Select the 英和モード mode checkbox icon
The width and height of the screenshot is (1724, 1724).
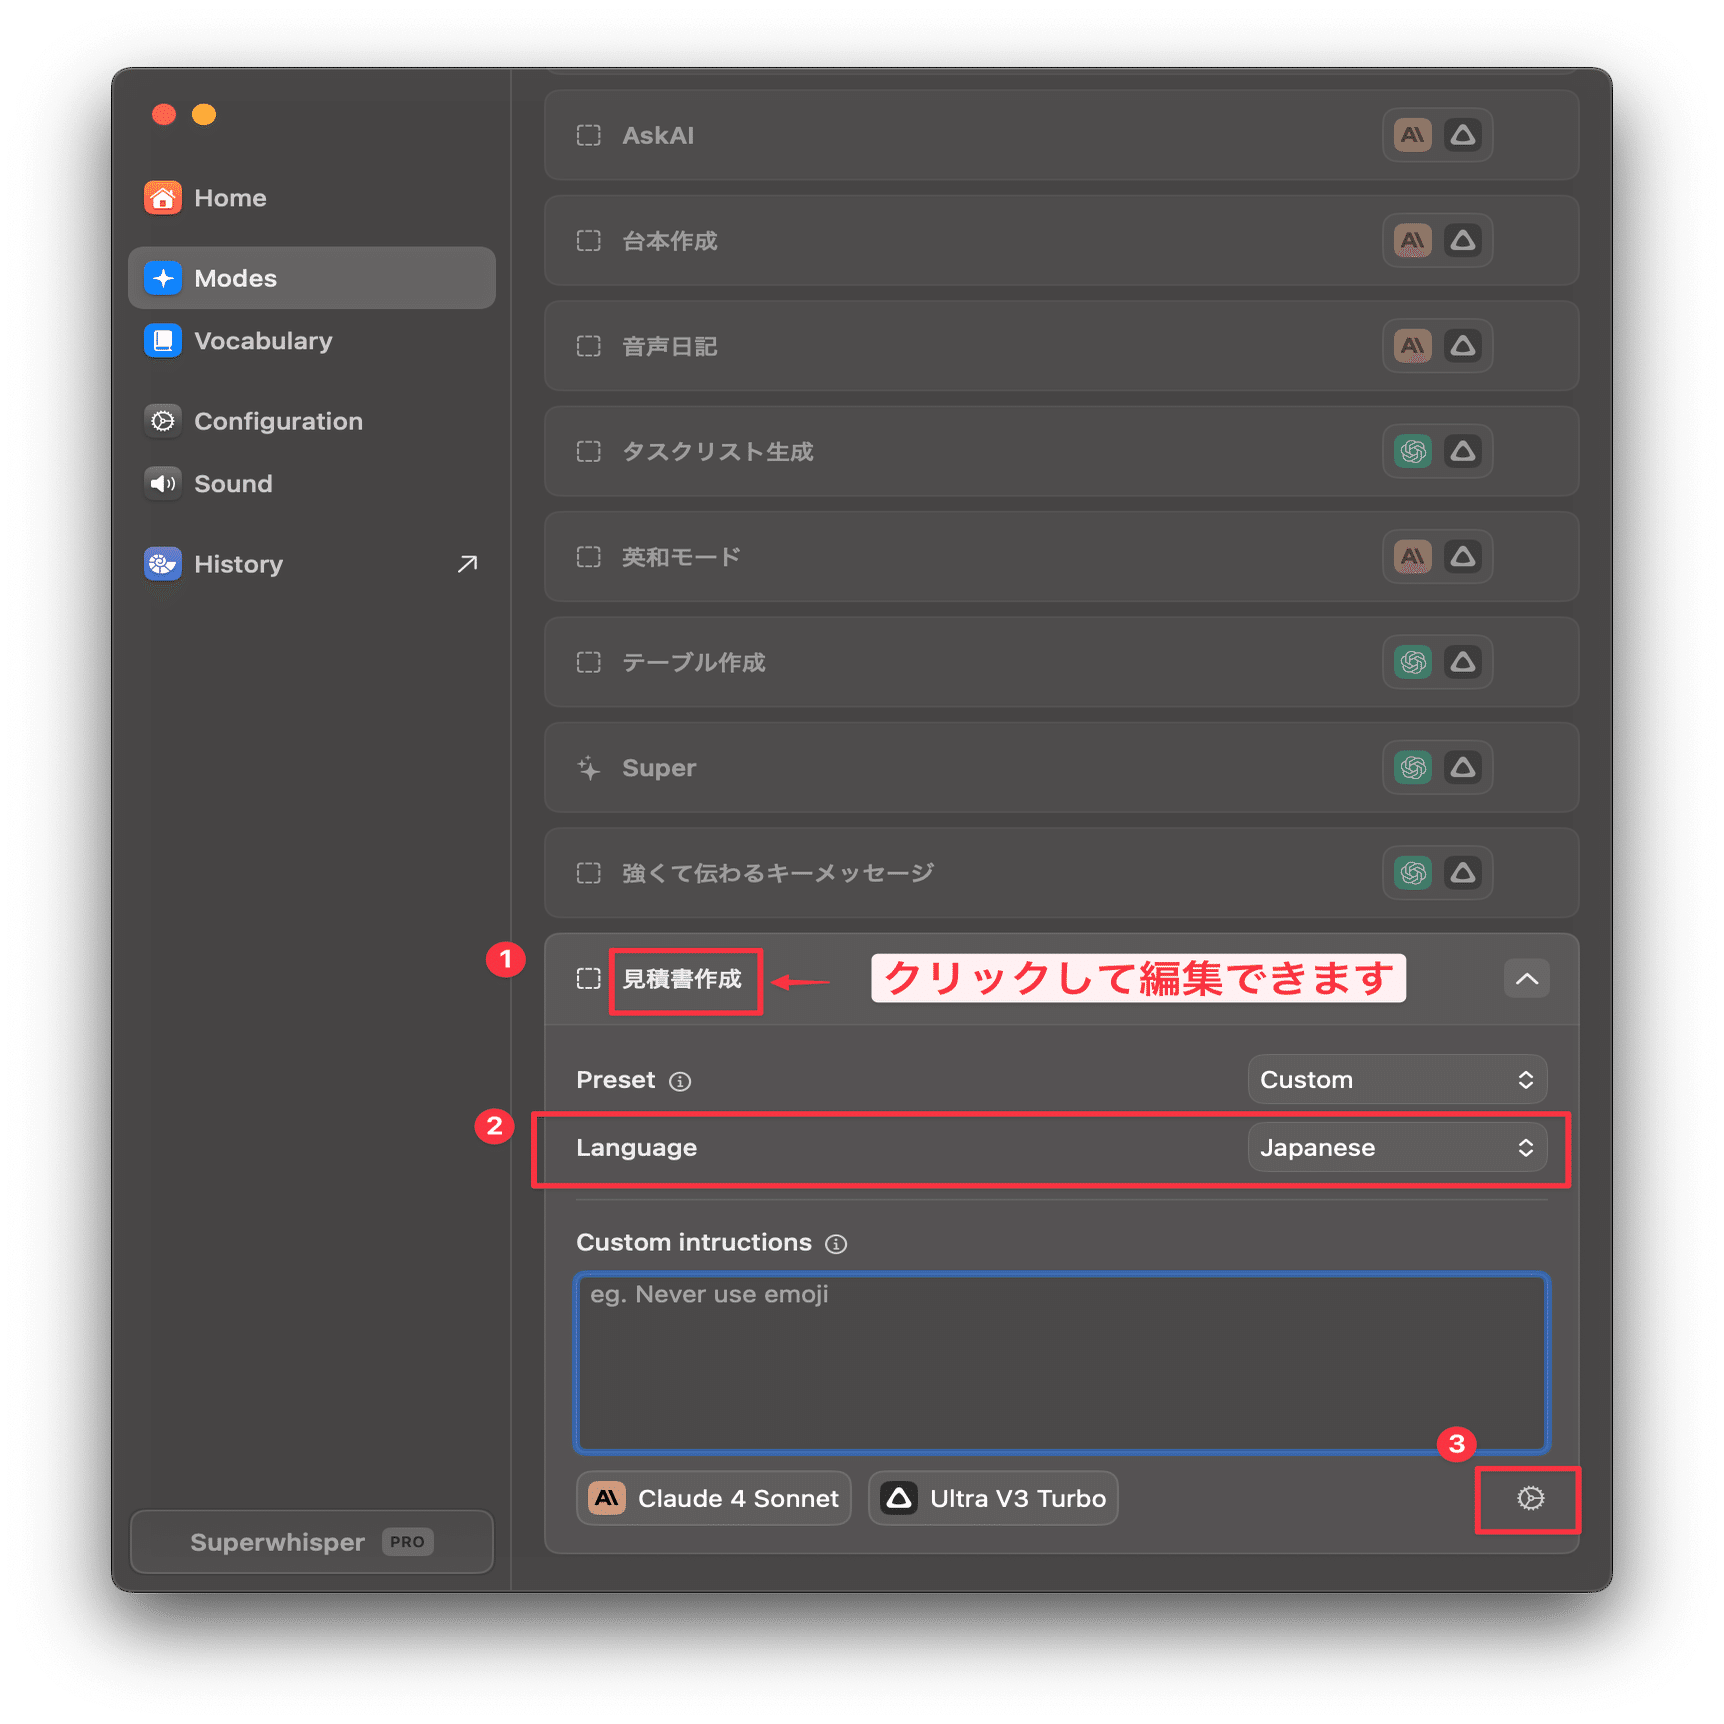[x=589, y=557]
